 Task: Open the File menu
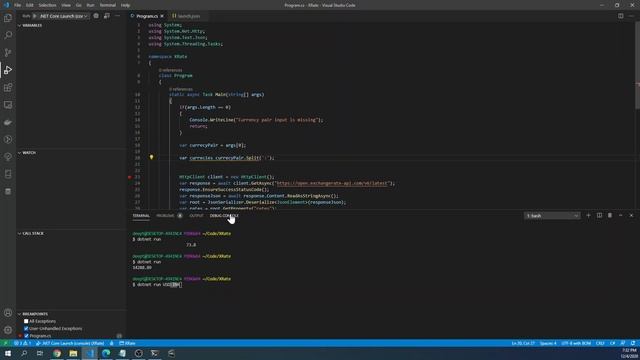(x=18, y=5)
